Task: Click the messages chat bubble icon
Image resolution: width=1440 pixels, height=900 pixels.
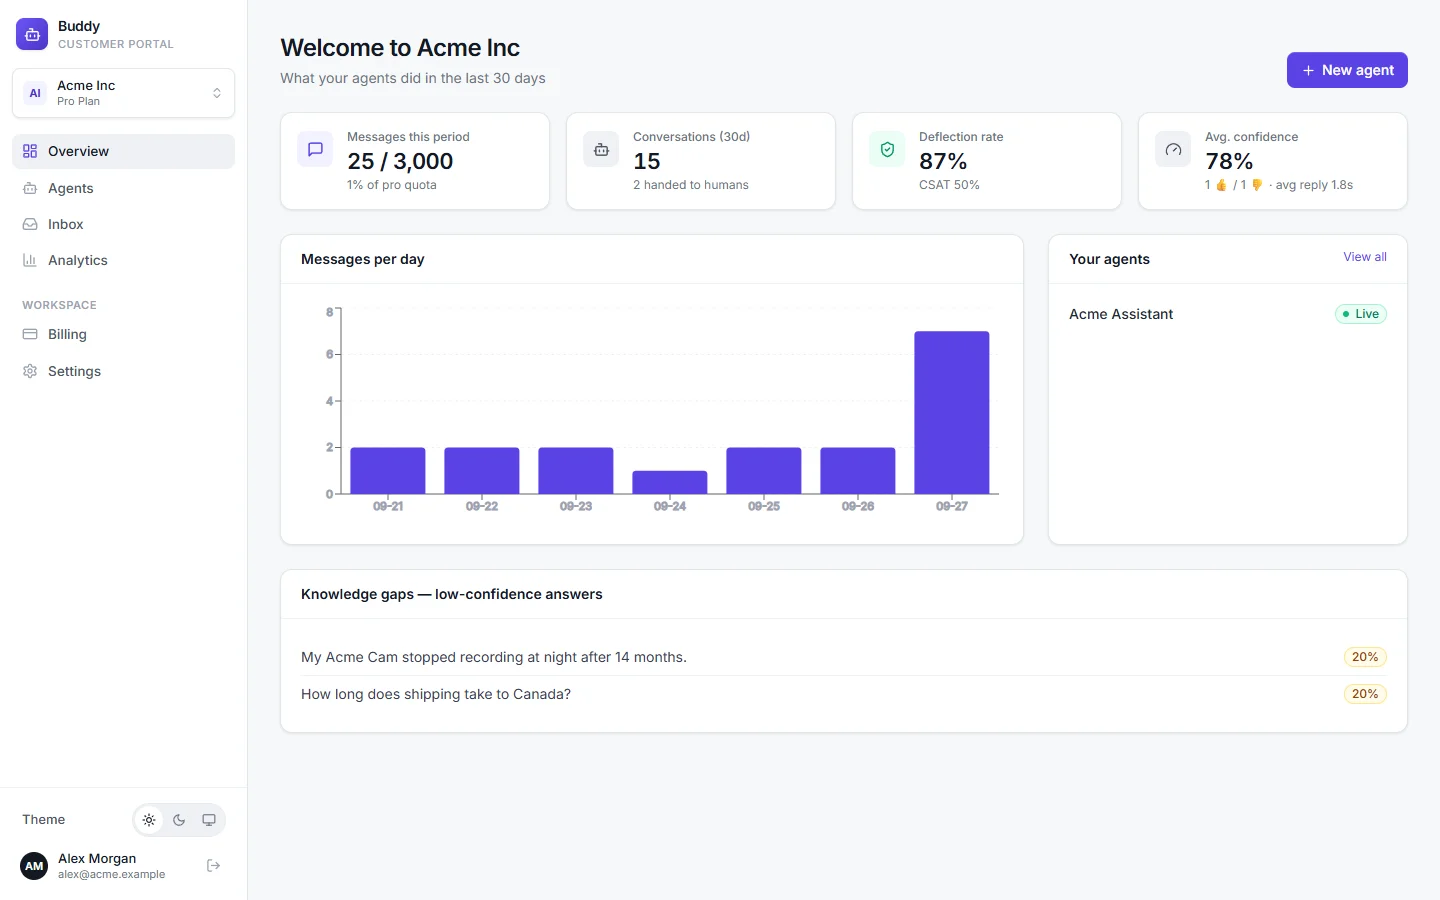Action: click(x=315, y=149)
